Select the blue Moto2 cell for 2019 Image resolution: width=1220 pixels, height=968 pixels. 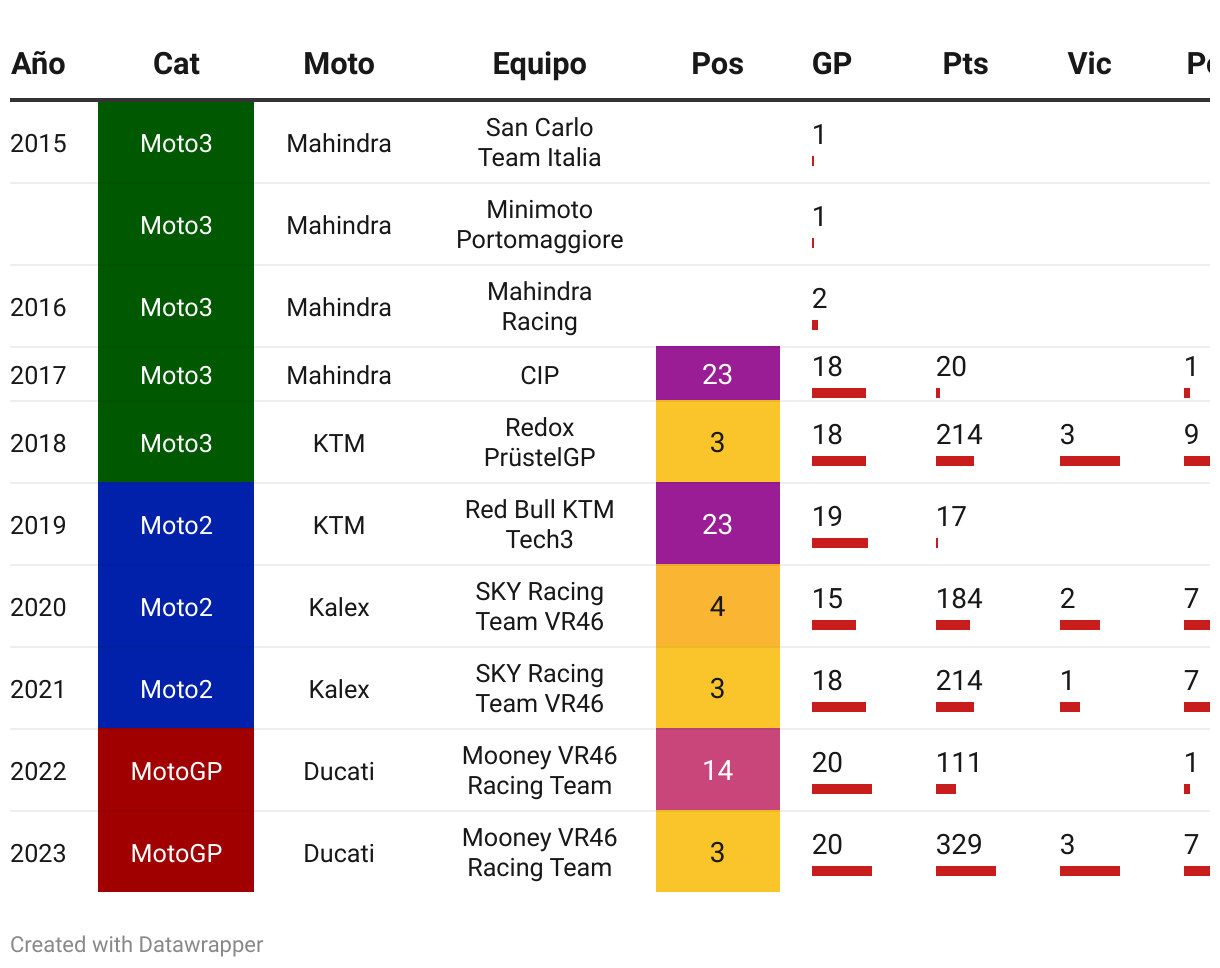(x=176, y=525)
